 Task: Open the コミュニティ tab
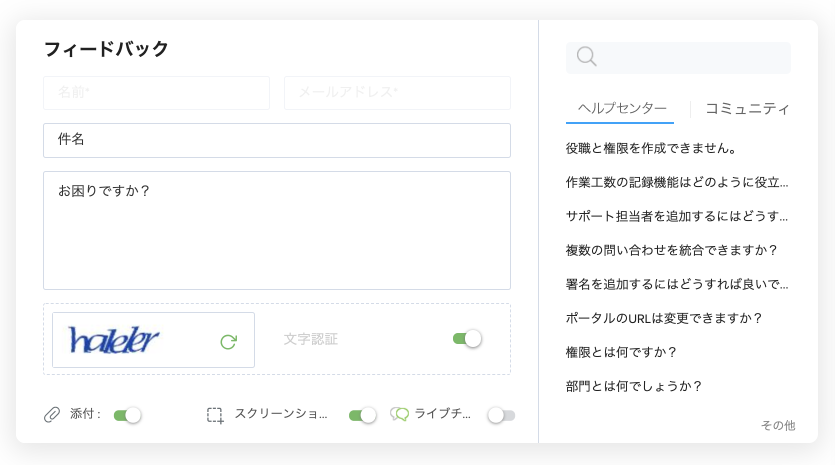(x=747, y=109)
